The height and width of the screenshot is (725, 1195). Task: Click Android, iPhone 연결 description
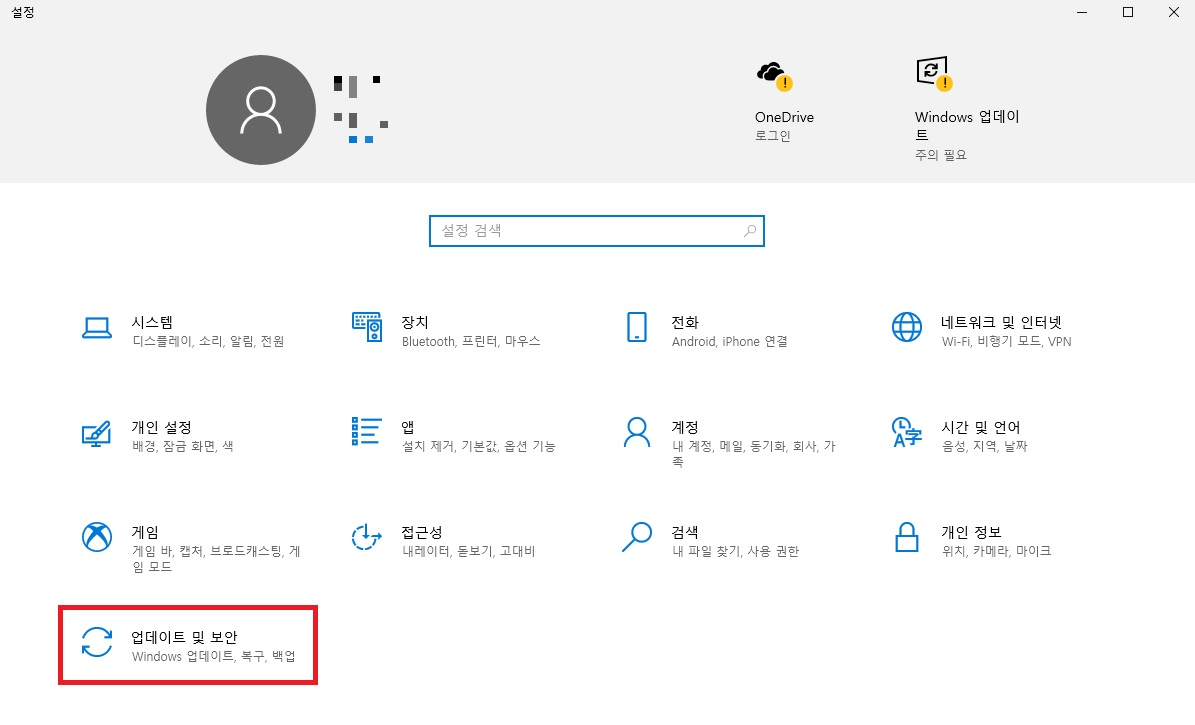(x=729, y=342)
